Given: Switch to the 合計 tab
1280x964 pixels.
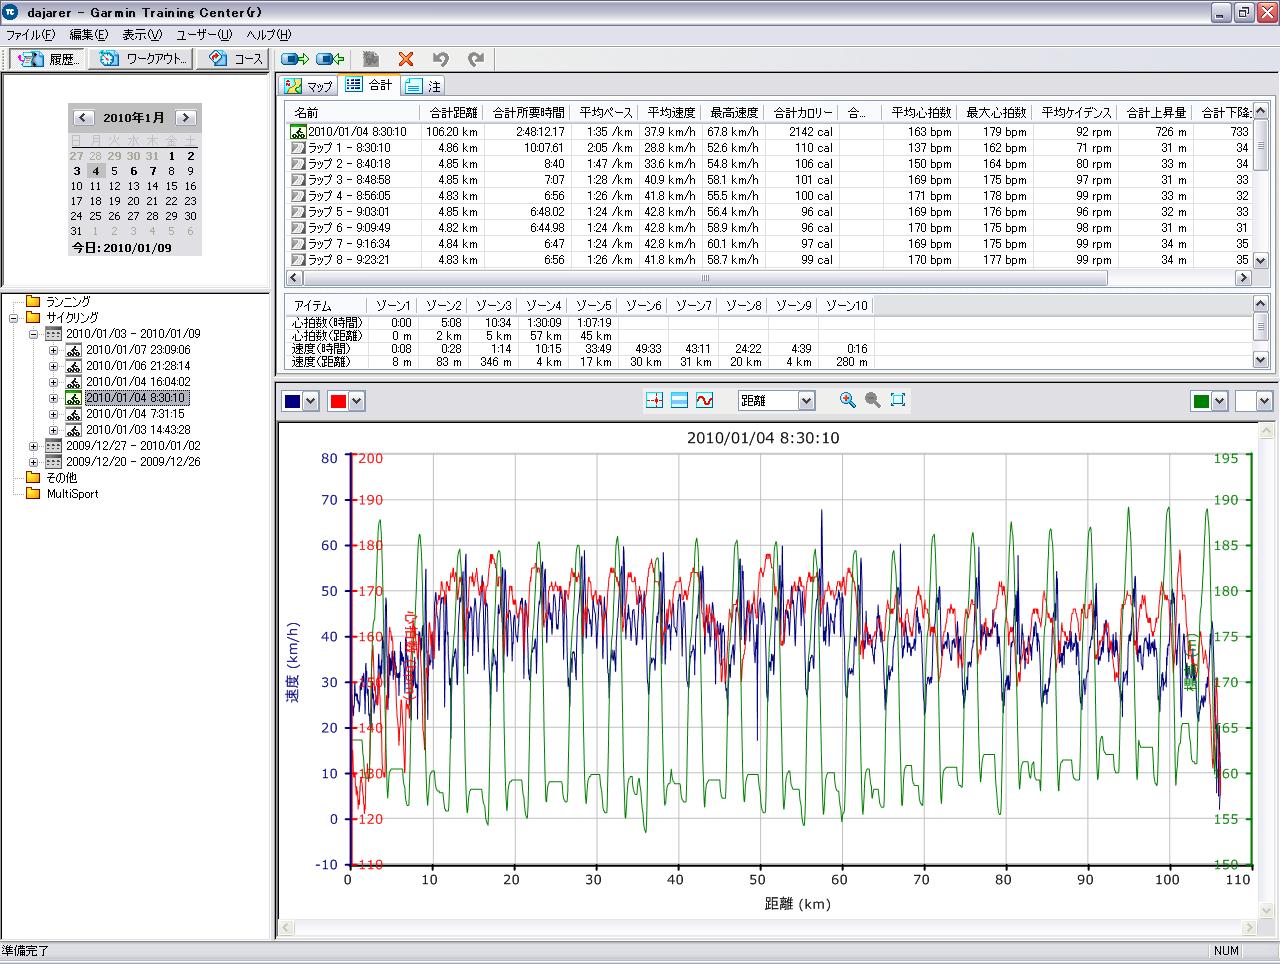Looking at the screenshot, I should pyautogui.click(x=369, y=85).
